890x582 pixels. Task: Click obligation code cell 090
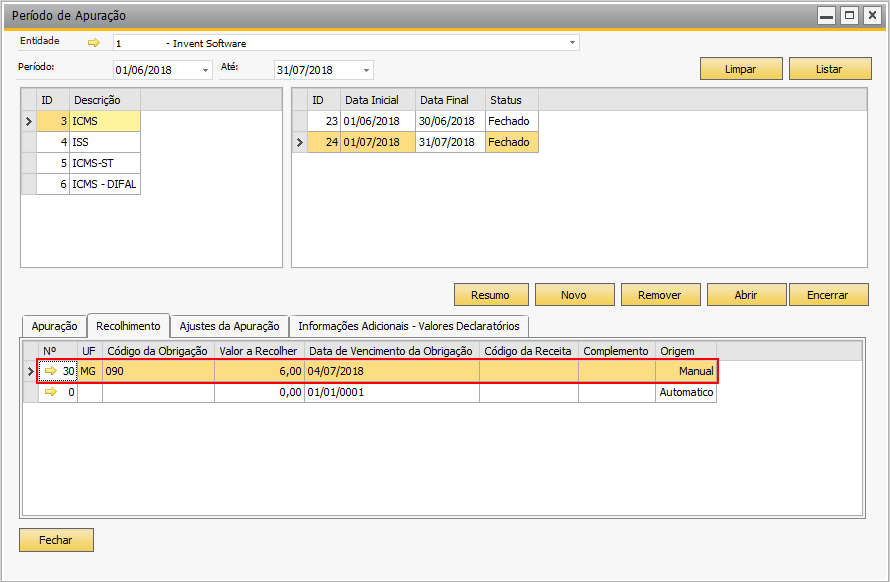pos(158,371)
